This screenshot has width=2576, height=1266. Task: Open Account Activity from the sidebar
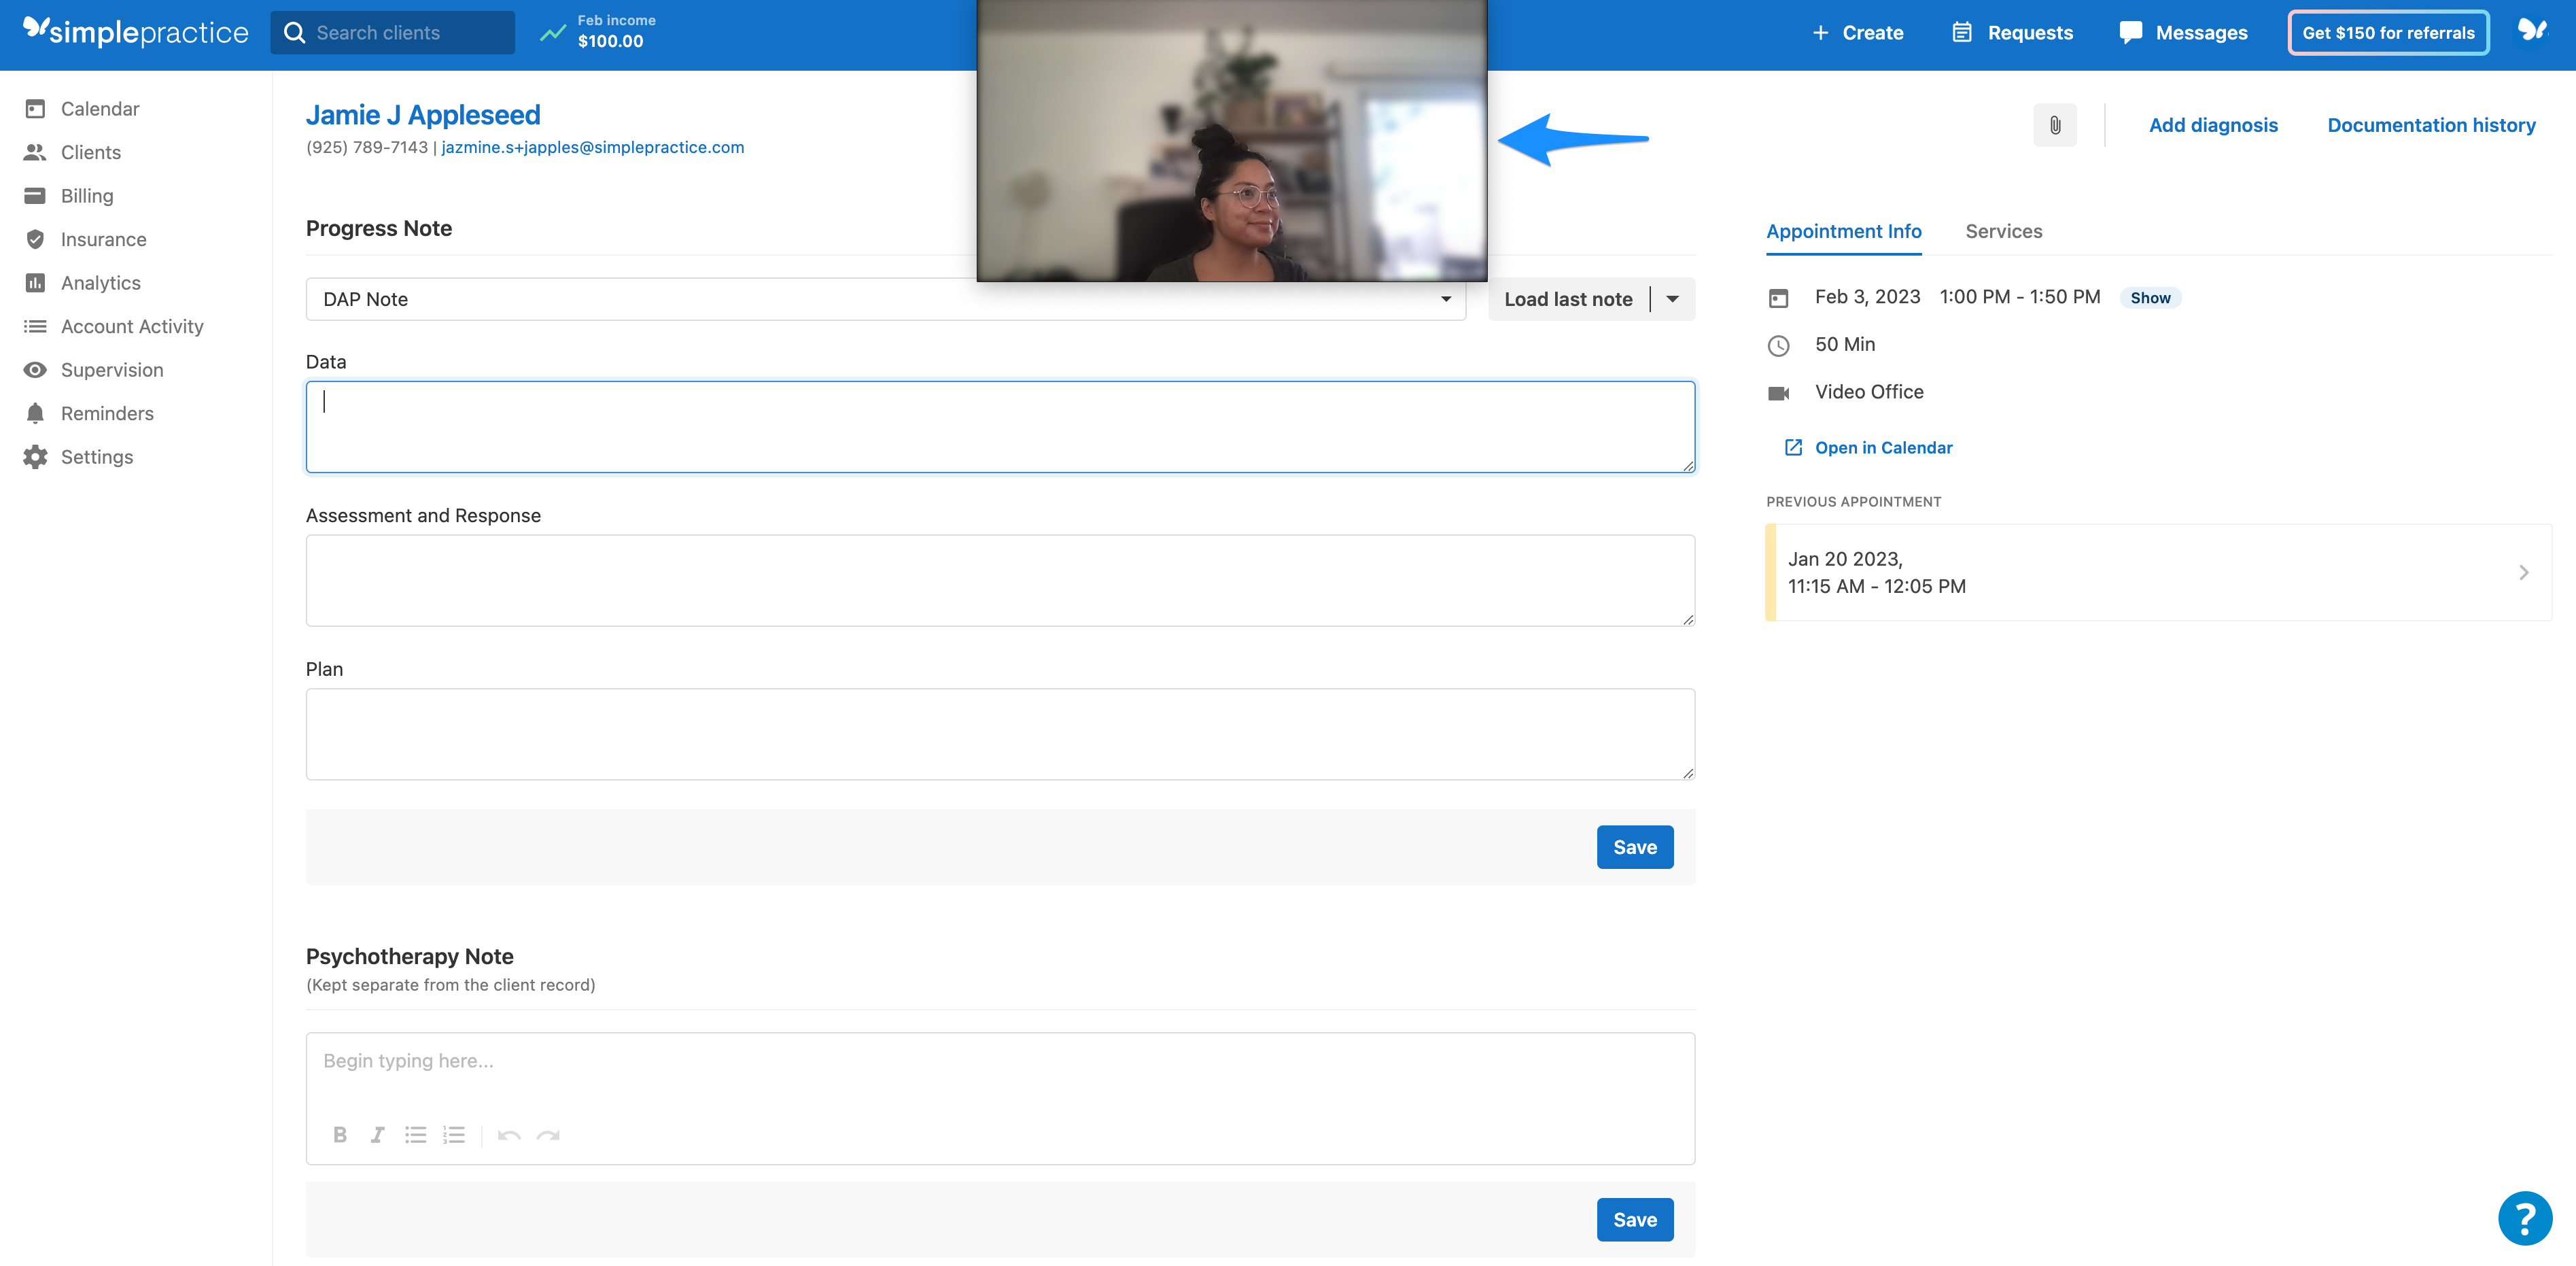coord(132,326)
